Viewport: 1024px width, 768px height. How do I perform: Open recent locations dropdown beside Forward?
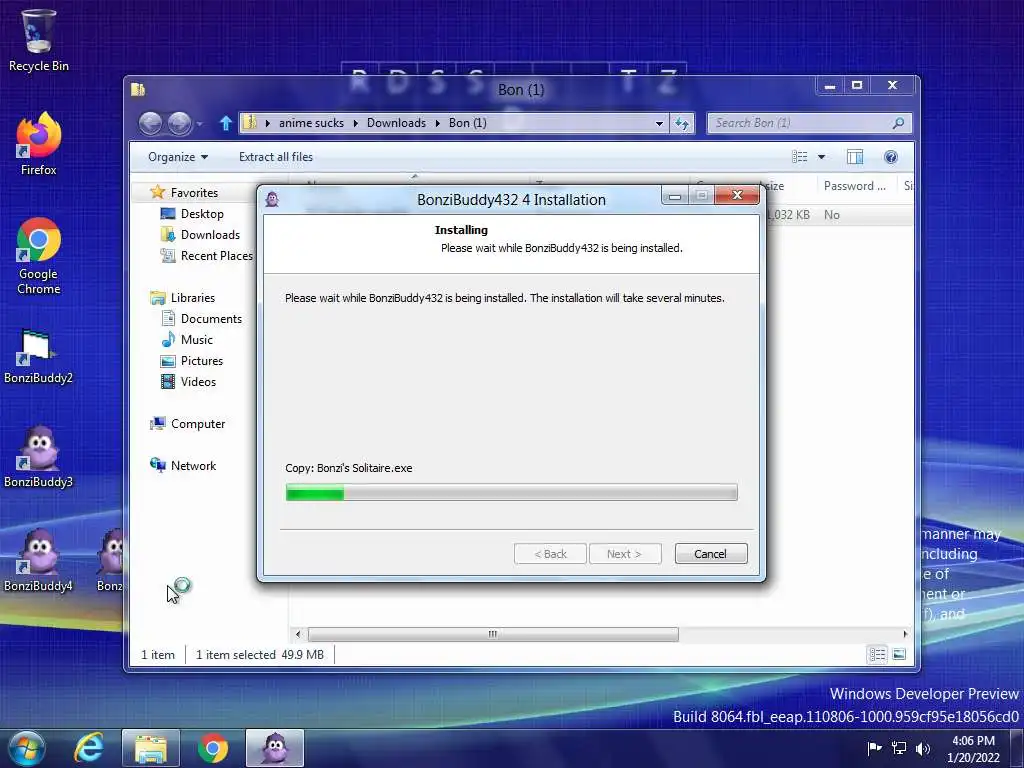(x=199, y=123)
